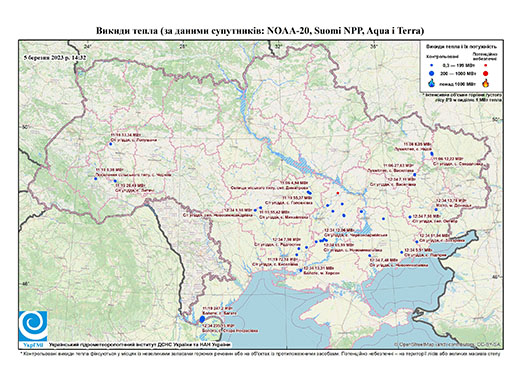Click the large red circle legend symbol
The image size is (520, 368).
[x=486, y=73]
